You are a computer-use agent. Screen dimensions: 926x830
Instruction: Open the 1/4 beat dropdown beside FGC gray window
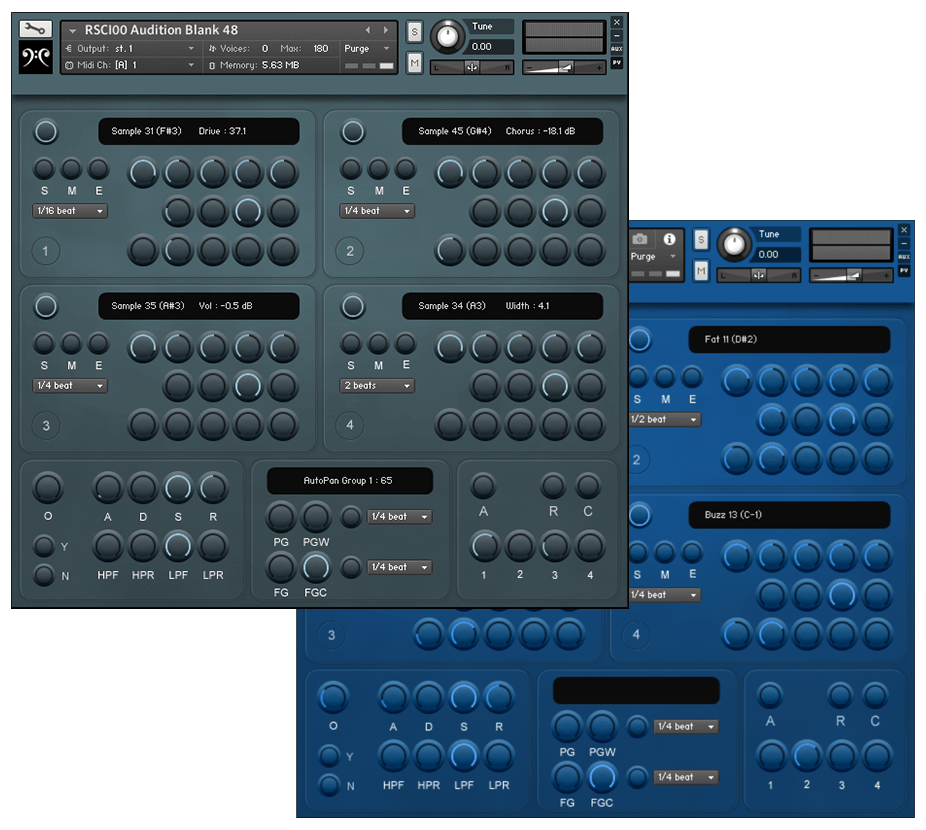pyautogui.click(x=399, y=567)
